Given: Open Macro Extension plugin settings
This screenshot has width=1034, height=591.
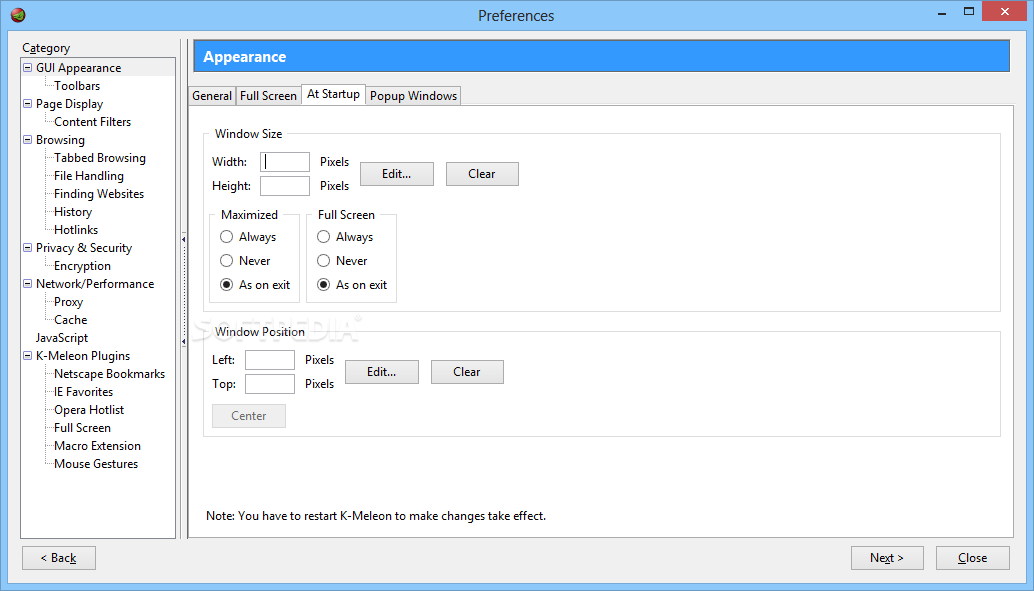Looking at the screenshot, I should [98, 446].
